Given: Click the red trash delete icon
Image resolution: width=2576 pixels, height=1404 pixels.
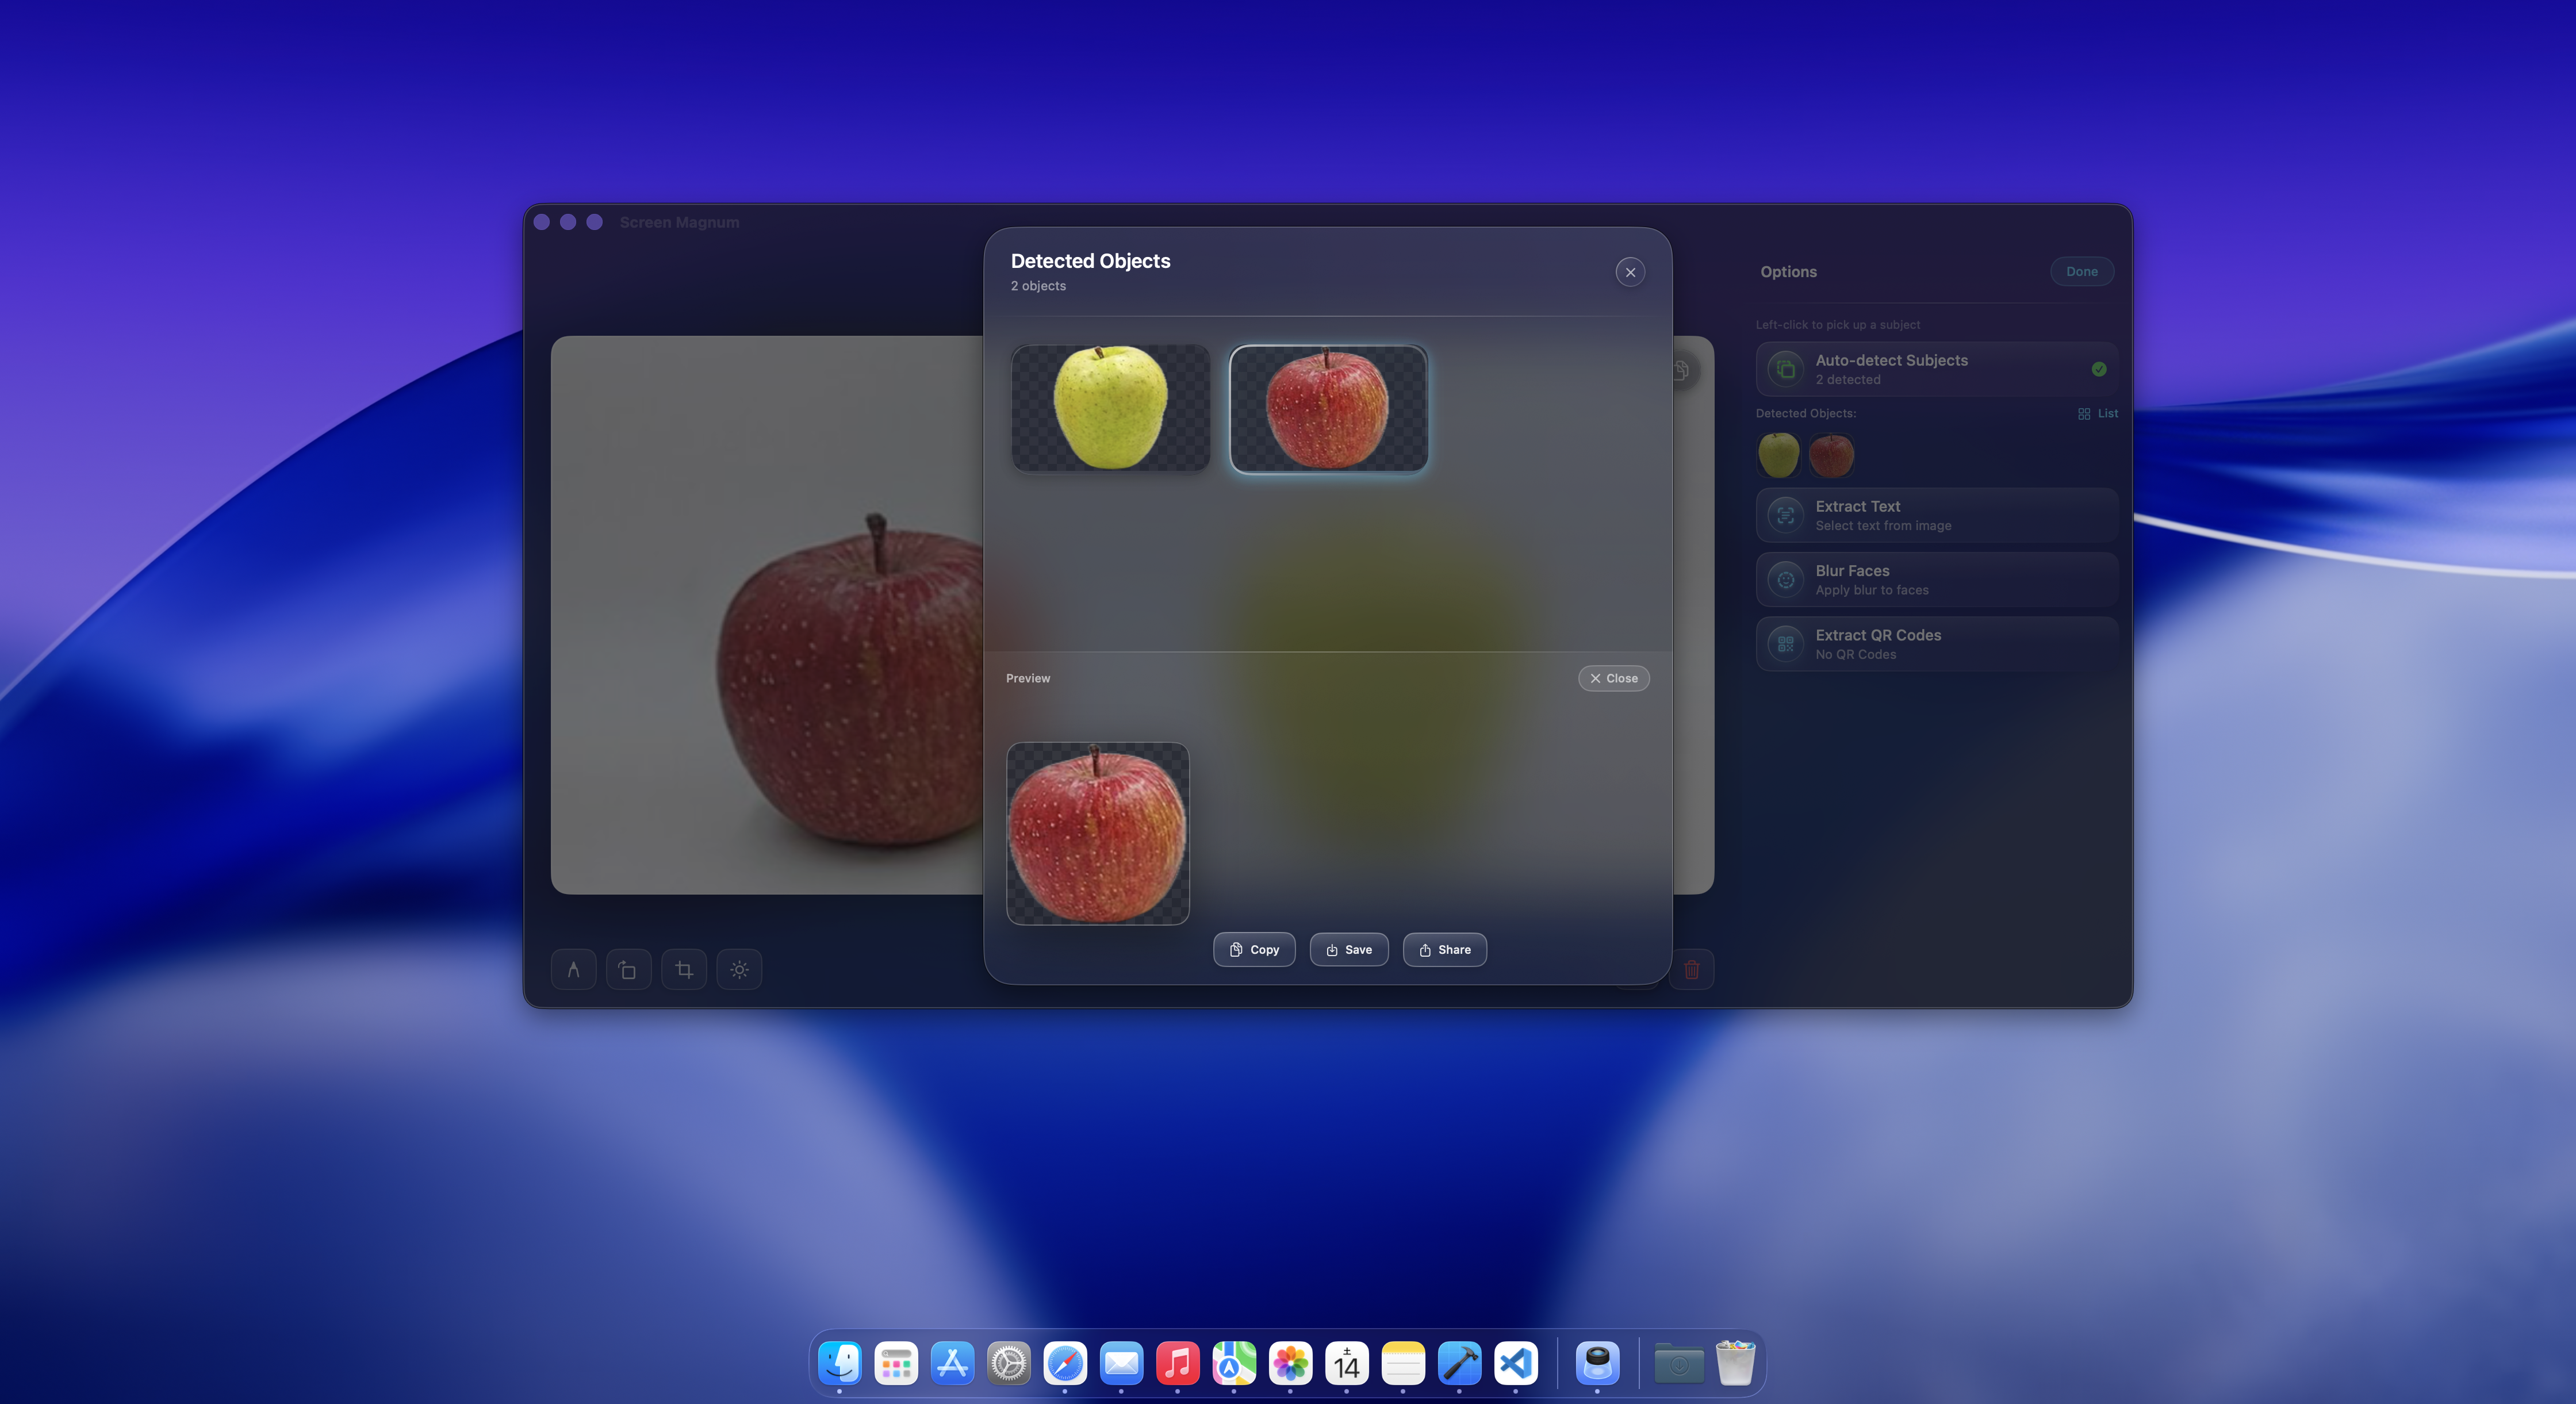Looking at the screenshot, I should tap(1691, 969).
